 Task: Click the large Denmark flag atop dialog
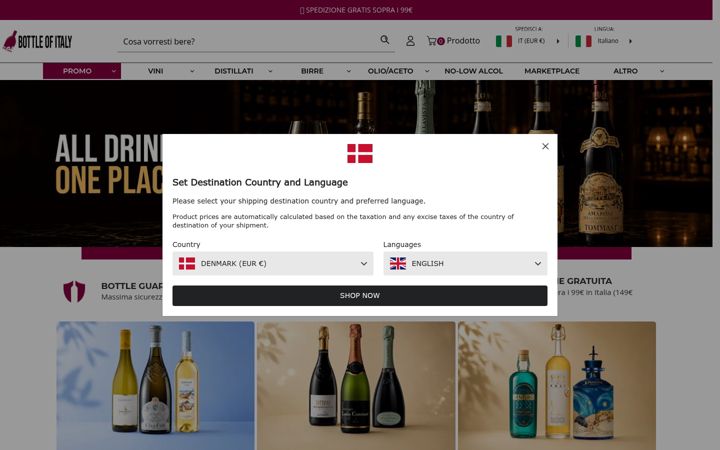360,153
